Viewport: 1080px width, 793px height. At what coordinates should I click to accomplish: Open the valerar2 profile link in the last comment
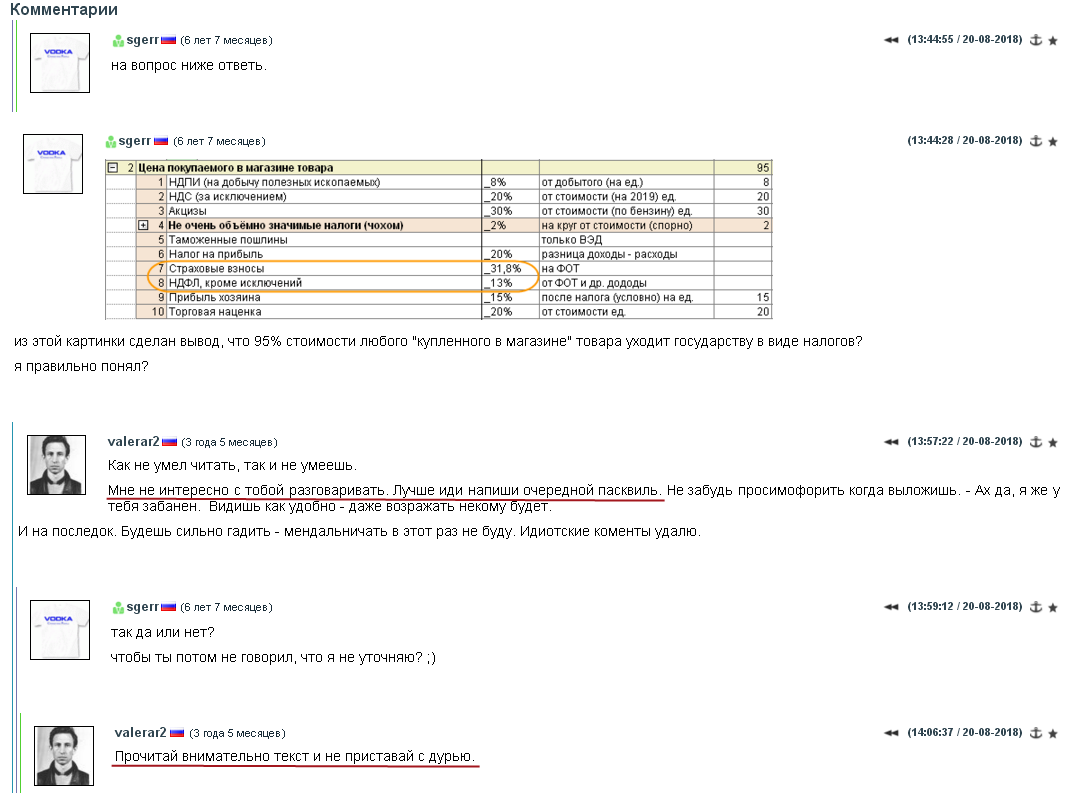click(x=140, y=733)
